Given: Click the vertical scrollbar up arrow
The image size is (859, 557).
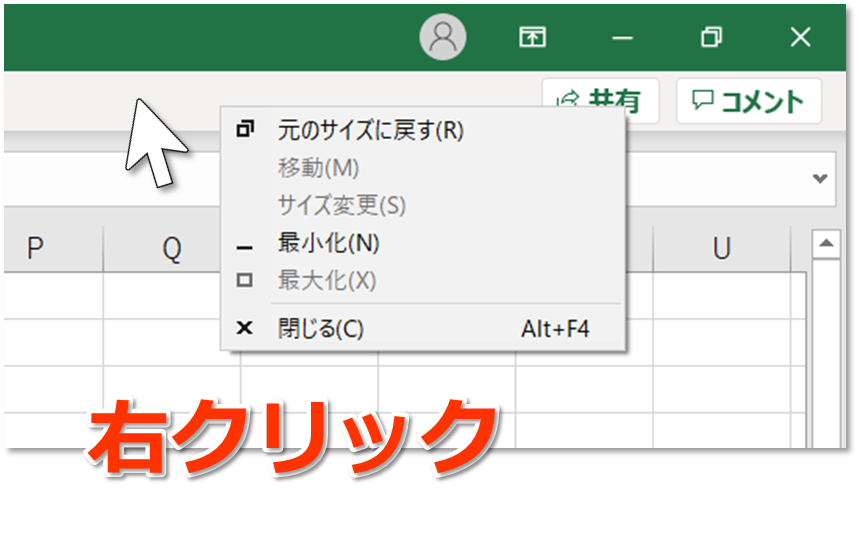Looking at the screenshot, I should [826, 244].
